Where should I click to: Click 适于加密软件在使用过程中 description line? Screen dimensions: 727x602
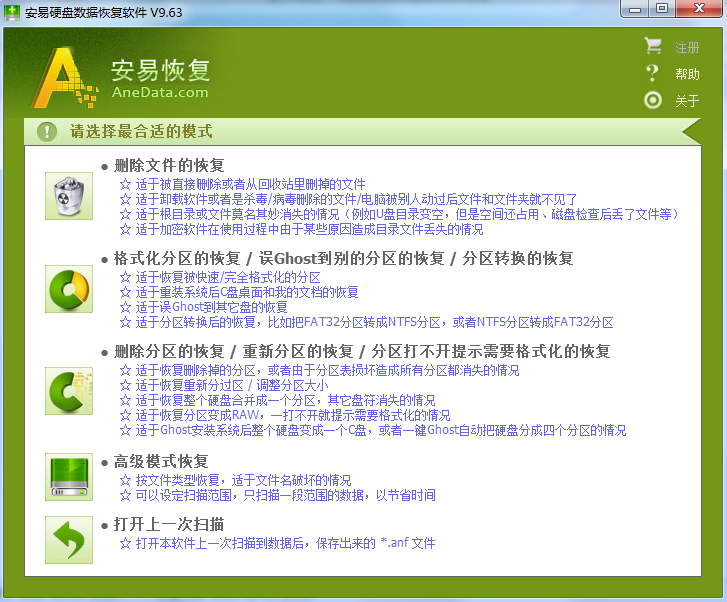[301, 229]
